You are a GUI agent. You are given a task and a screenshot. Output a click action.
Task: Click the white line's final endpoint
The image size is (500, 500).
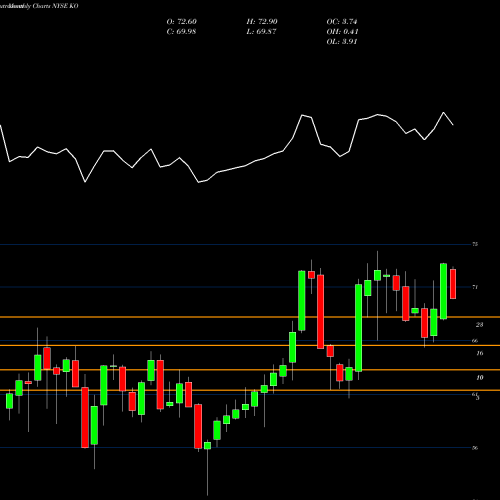coord(453,125)
